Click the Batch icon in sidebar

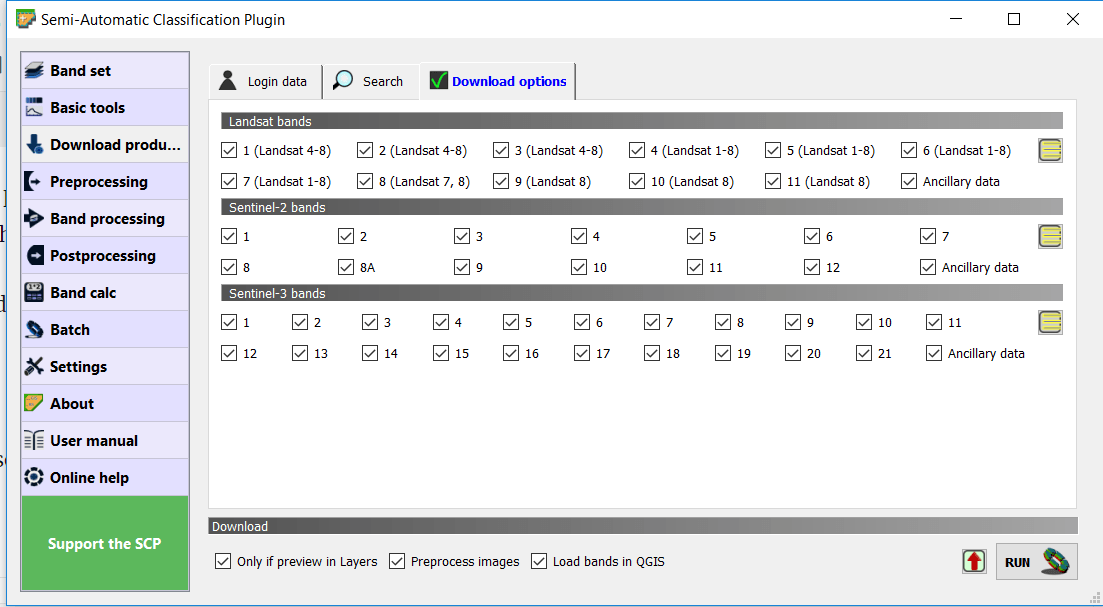[34, 330]
